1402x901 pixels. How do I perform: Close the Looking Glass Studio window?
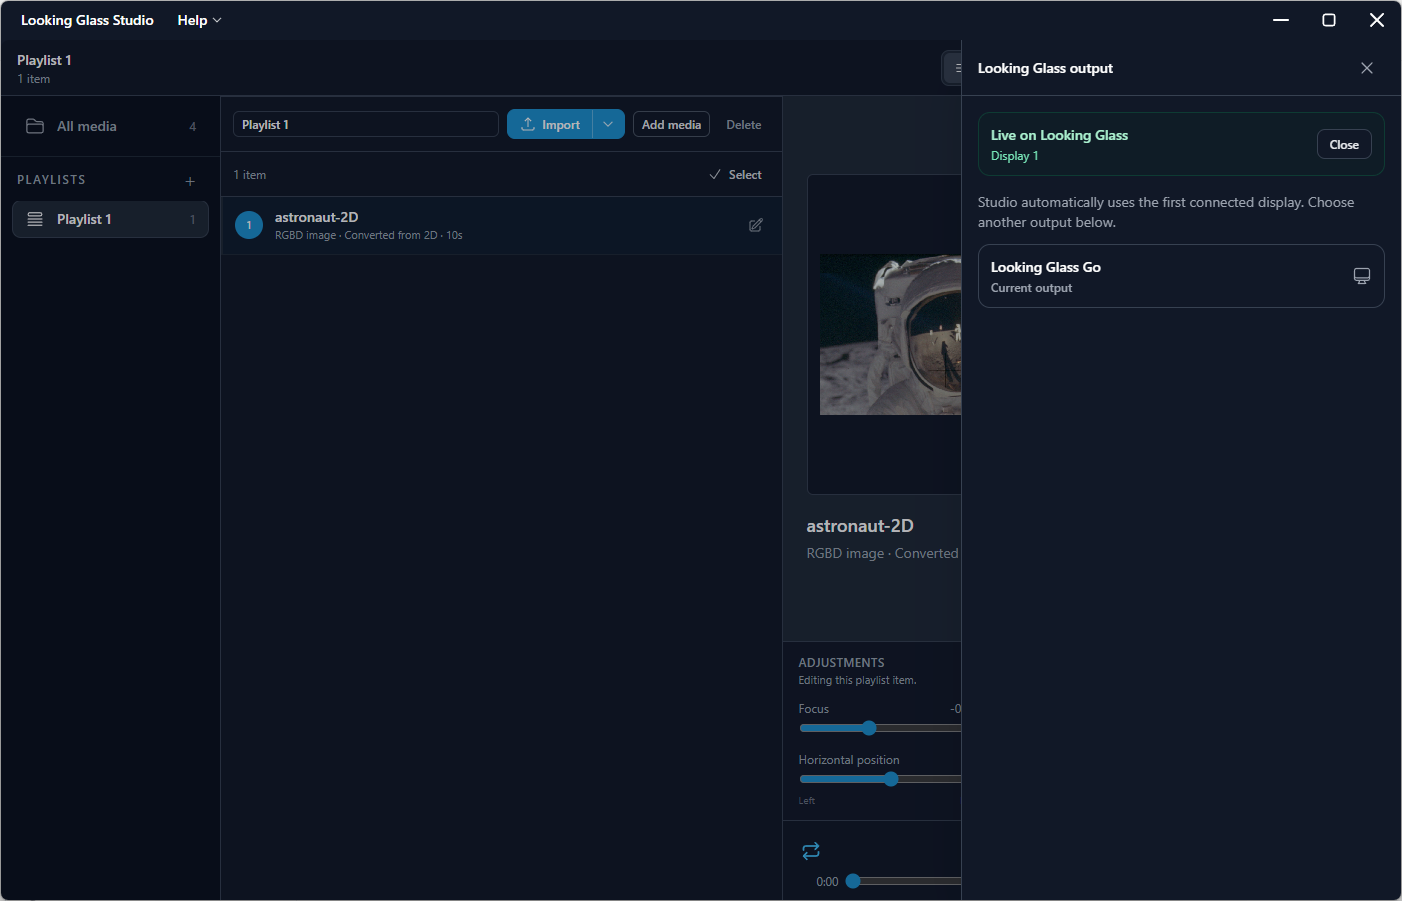coord(1377,20)
